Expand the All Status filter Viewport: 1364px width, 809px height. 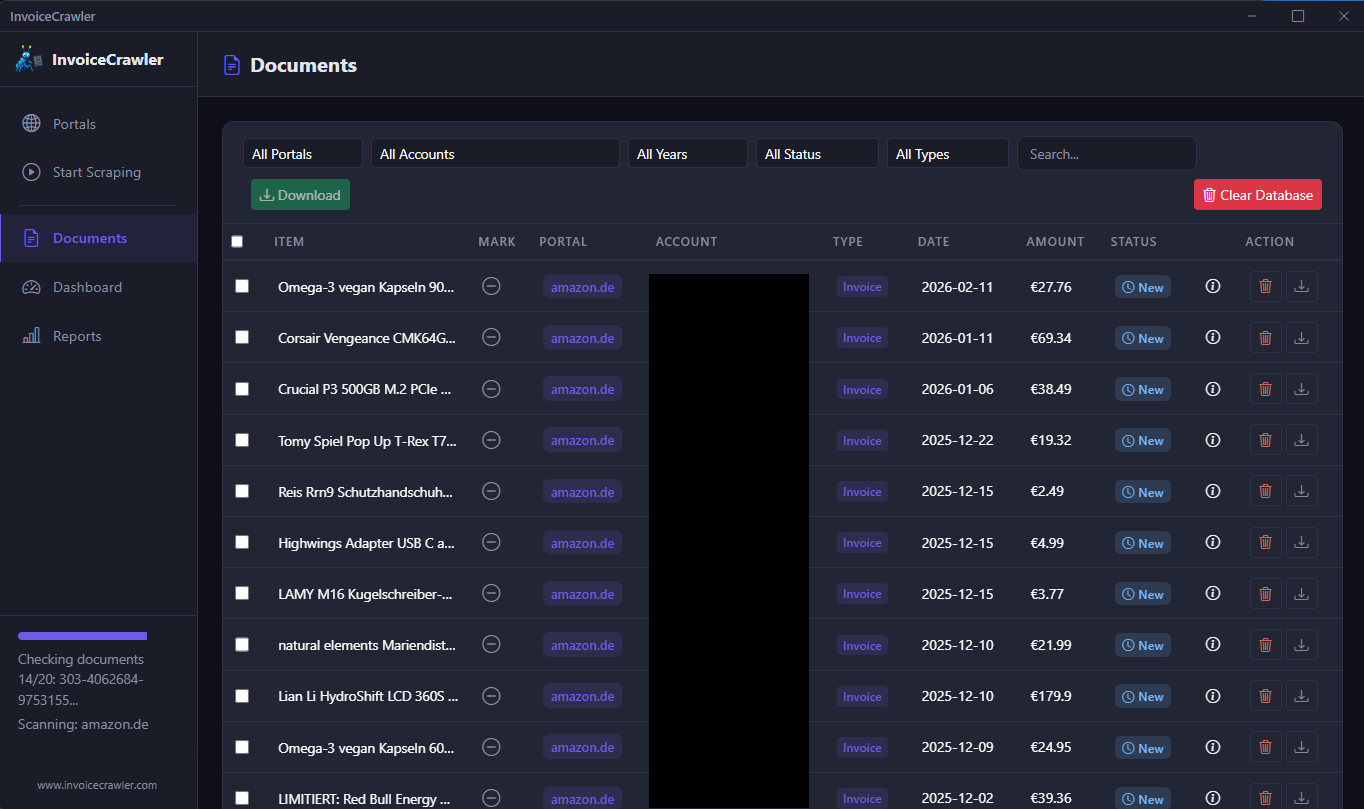pos(817,154)
